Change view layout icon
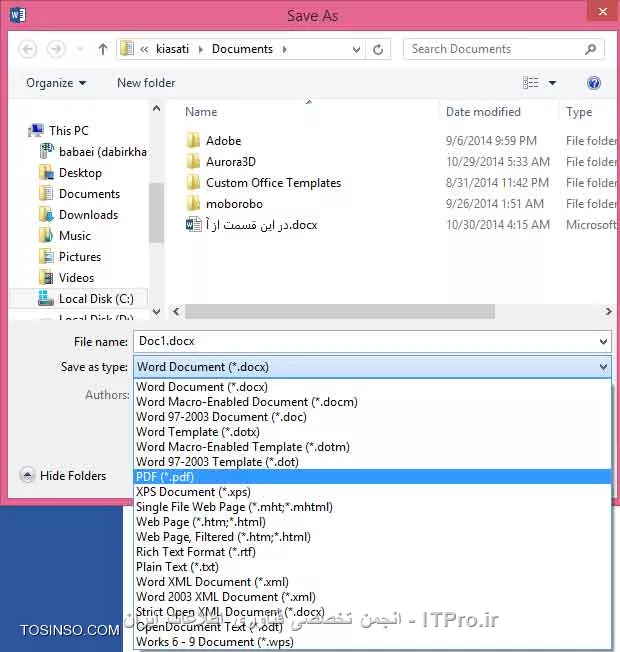620x652 pixels. pyautogui.click(x=531, y=83)
